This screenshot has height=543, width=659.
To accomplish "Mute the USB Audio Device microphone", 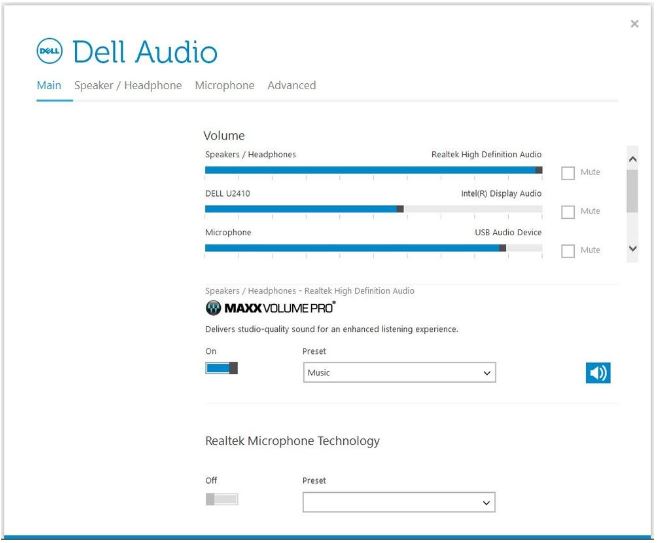I will [x=568, y=251].
